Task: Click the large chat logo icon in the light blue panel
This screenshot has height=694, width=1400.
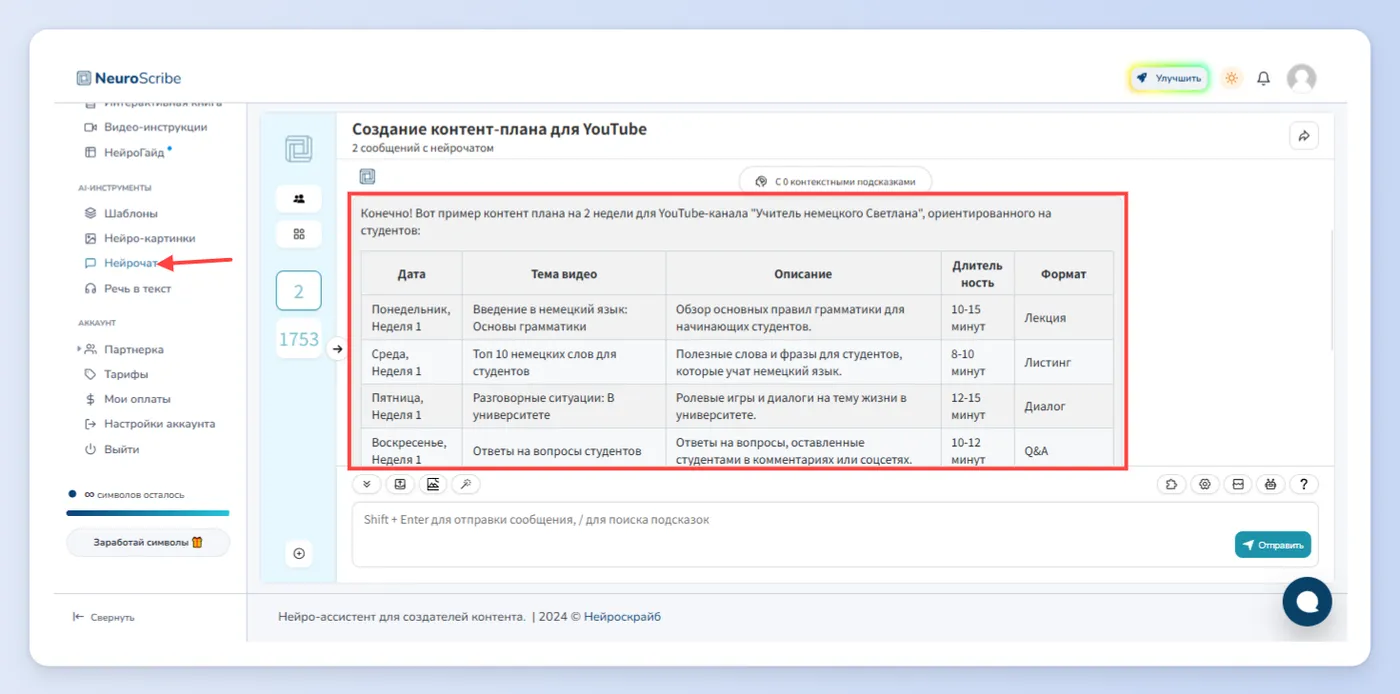Action: pos(298,148)
